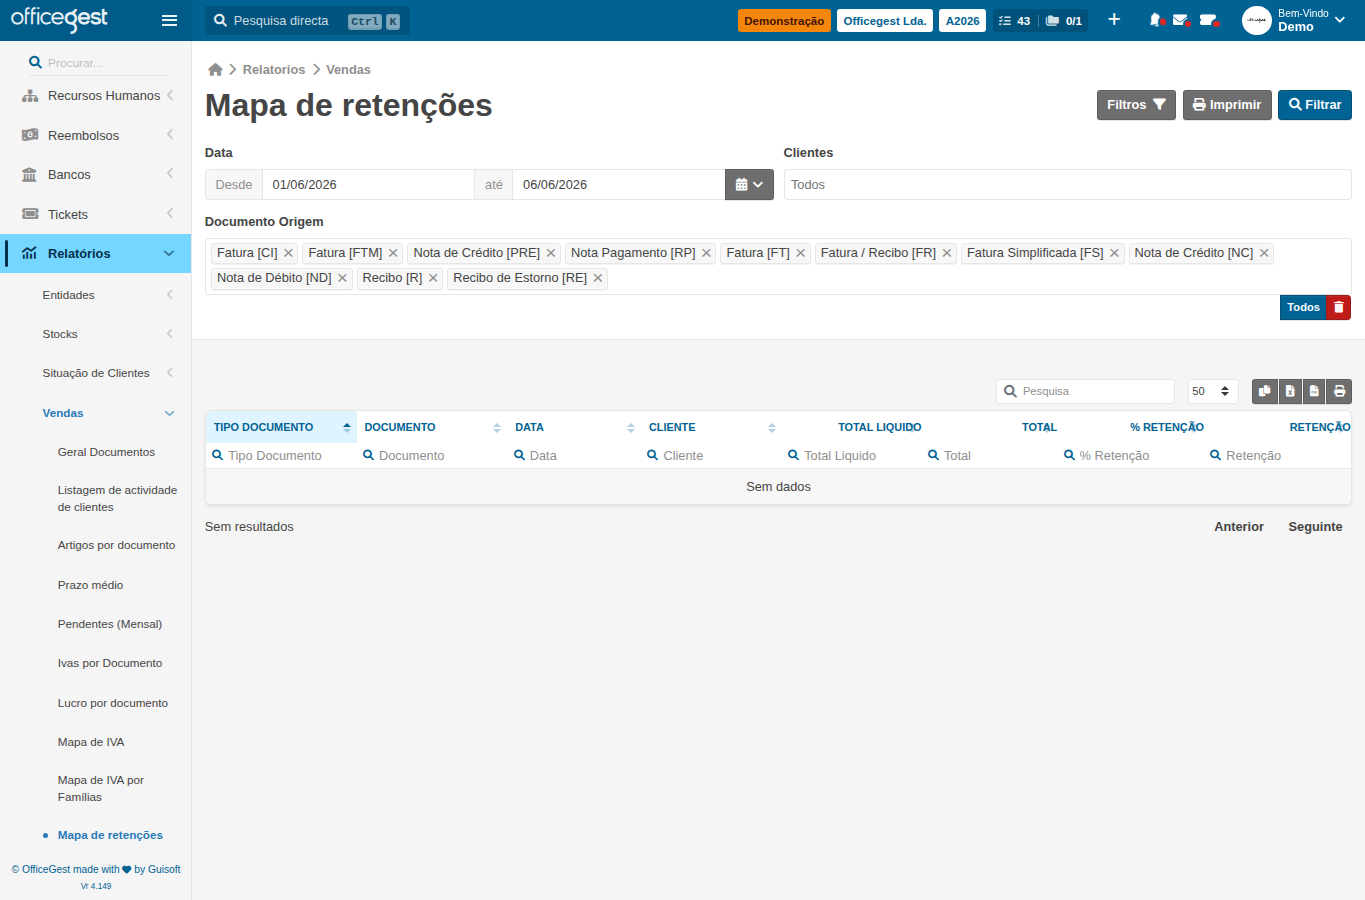This screenshot has height=900, width=1365.
Task: Open the mail envelope notifications
Action: tap(1181, 20)
